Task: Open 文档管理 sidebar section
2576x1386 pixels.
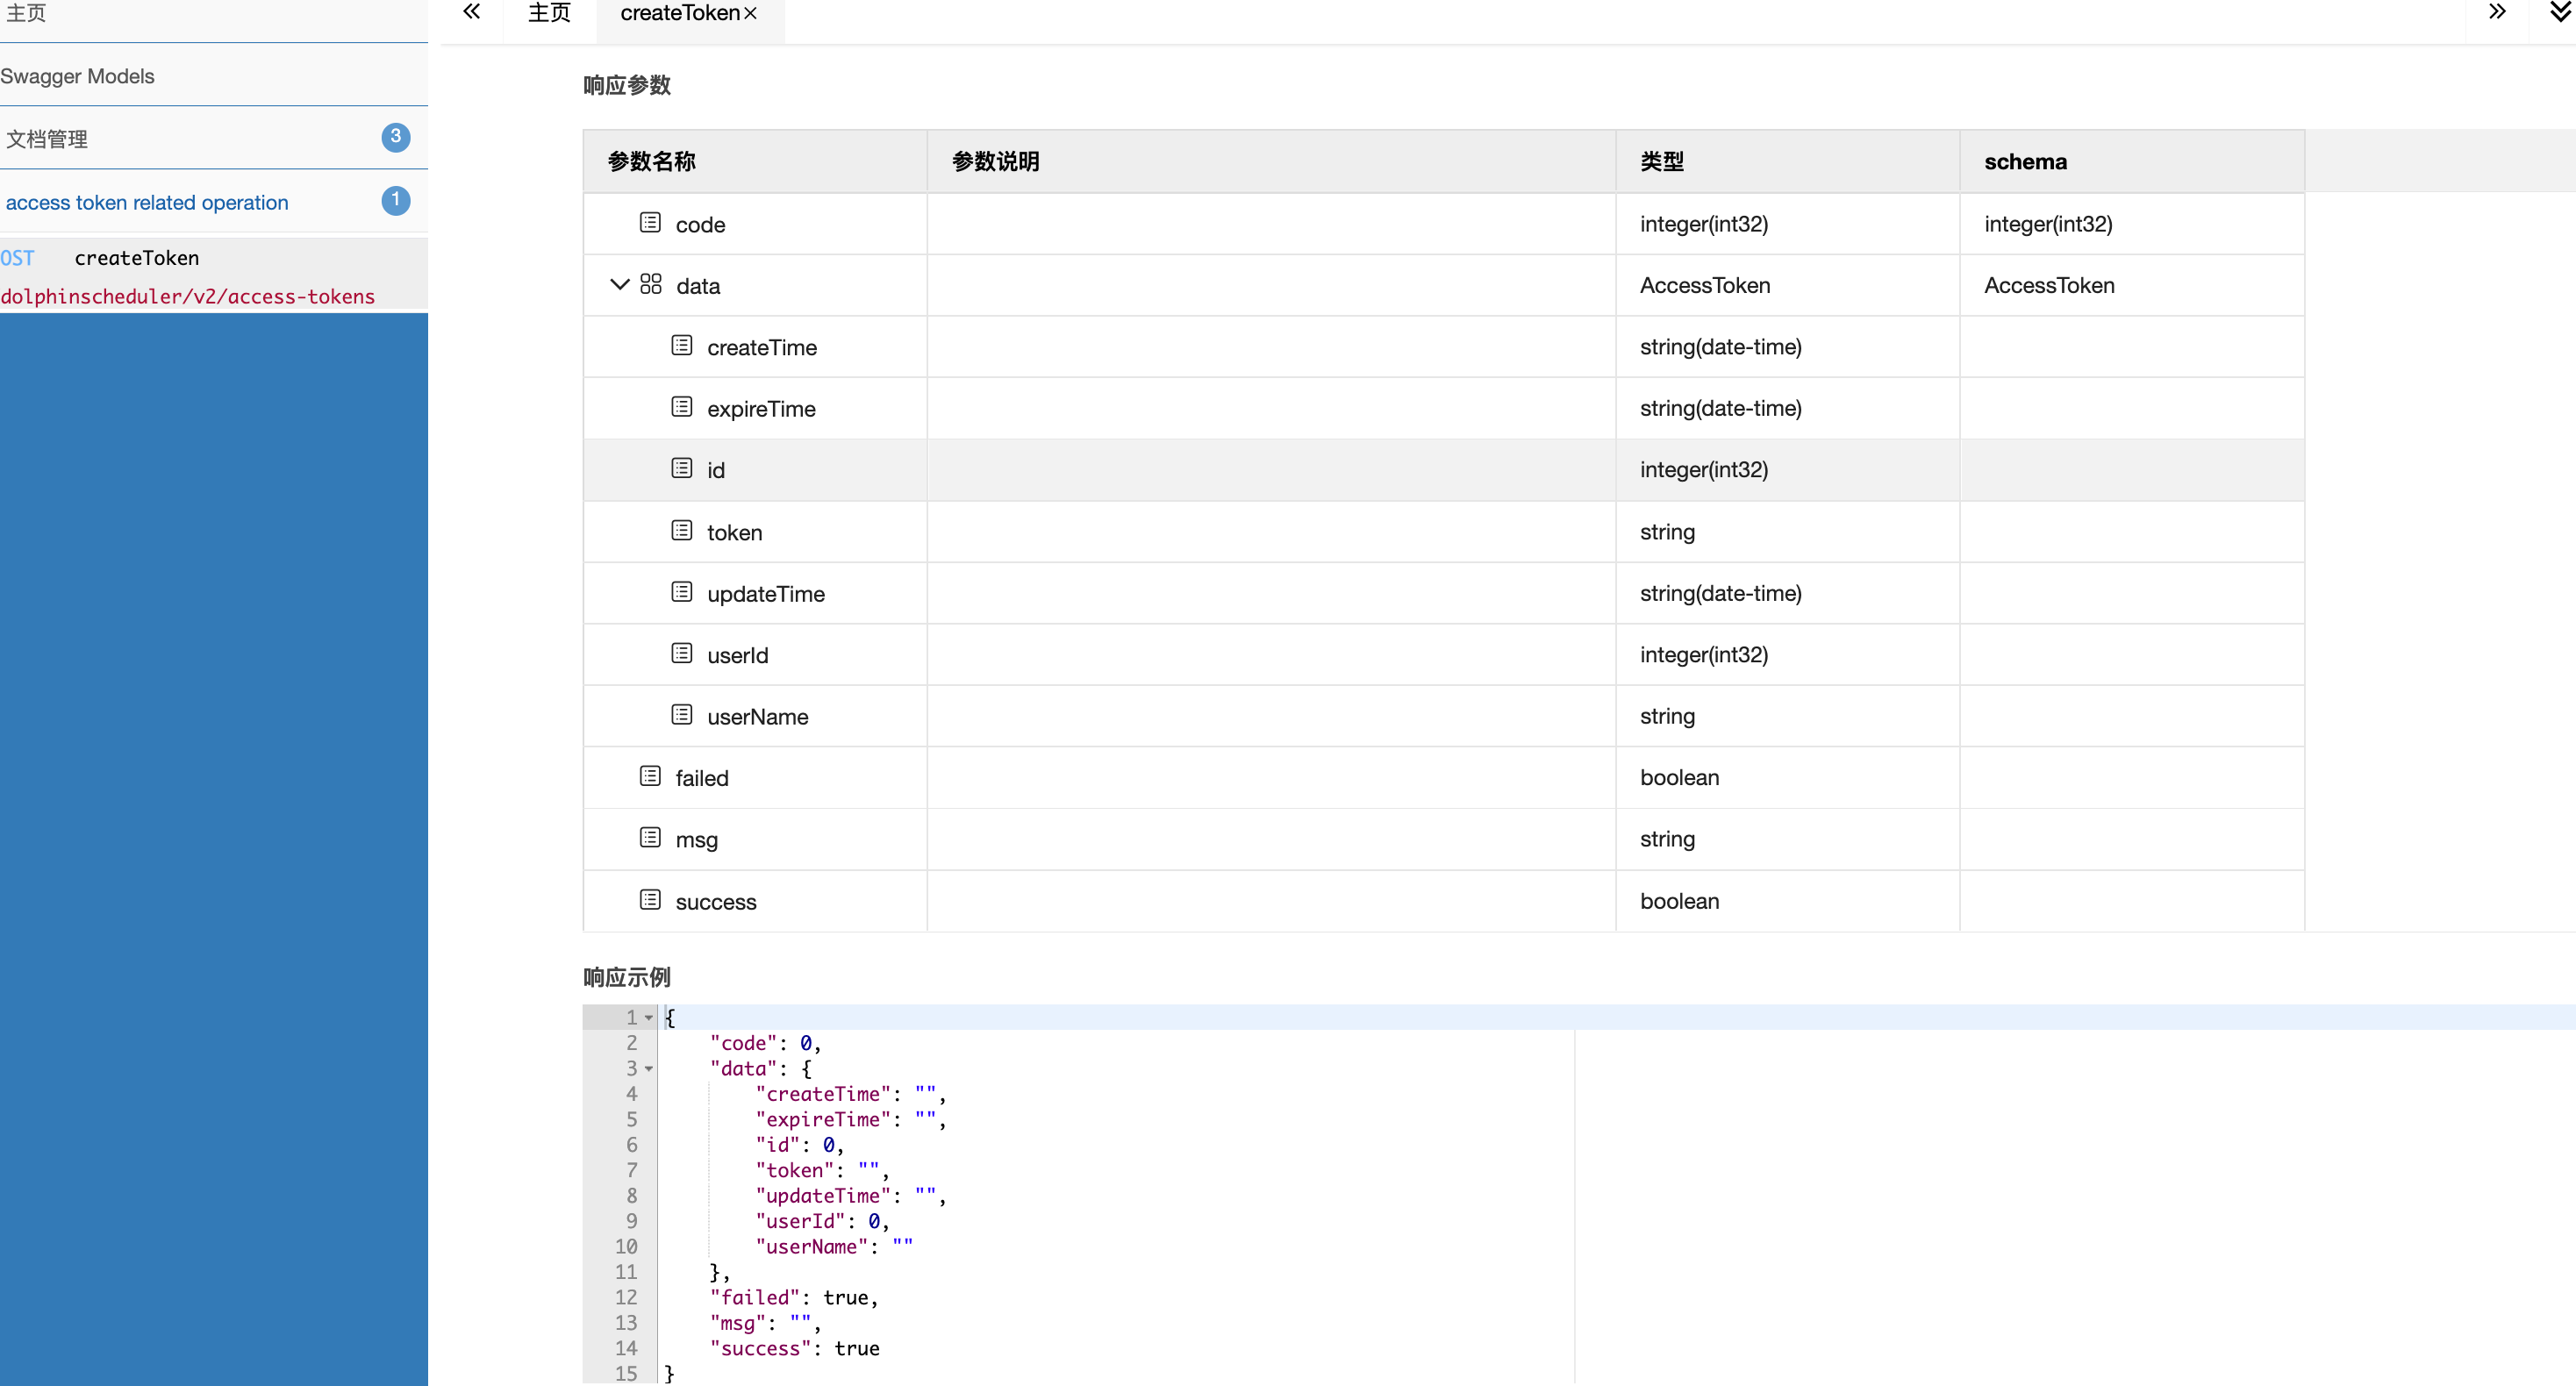Action: (x=48, y=139)
